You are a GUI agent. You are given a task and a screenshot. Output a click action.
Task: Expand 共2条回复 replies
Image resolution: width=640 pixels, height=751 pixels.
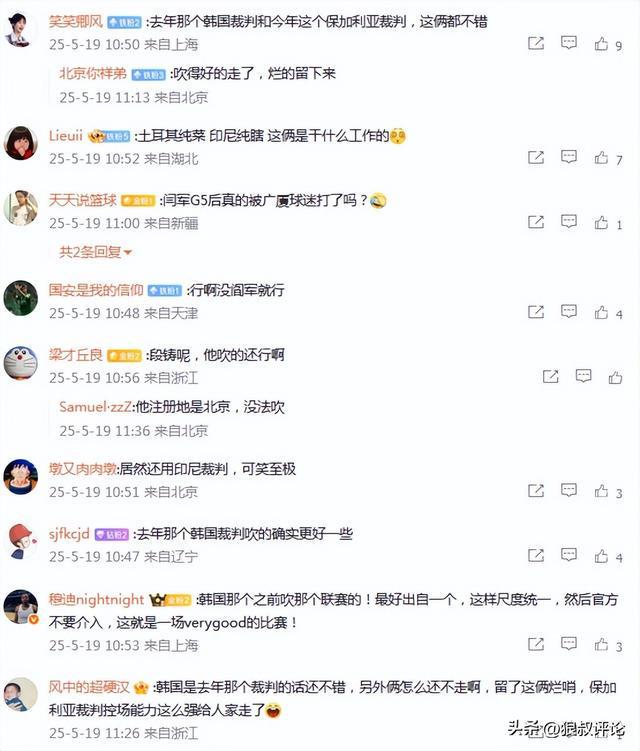(x=95, y=251)
